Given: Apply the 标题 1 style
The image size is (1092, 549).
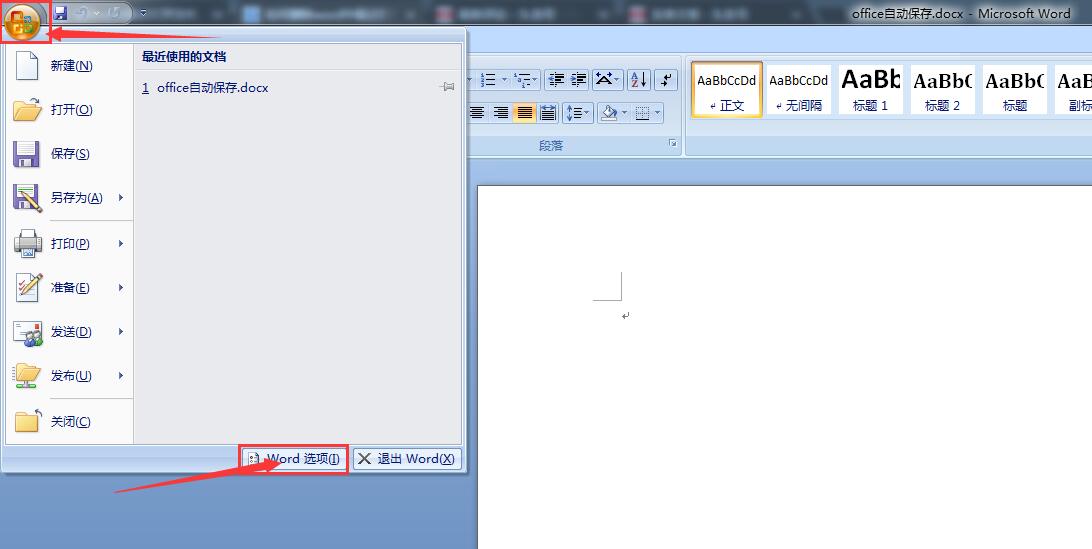Looking at the screenshot, I should coord(871,90).
